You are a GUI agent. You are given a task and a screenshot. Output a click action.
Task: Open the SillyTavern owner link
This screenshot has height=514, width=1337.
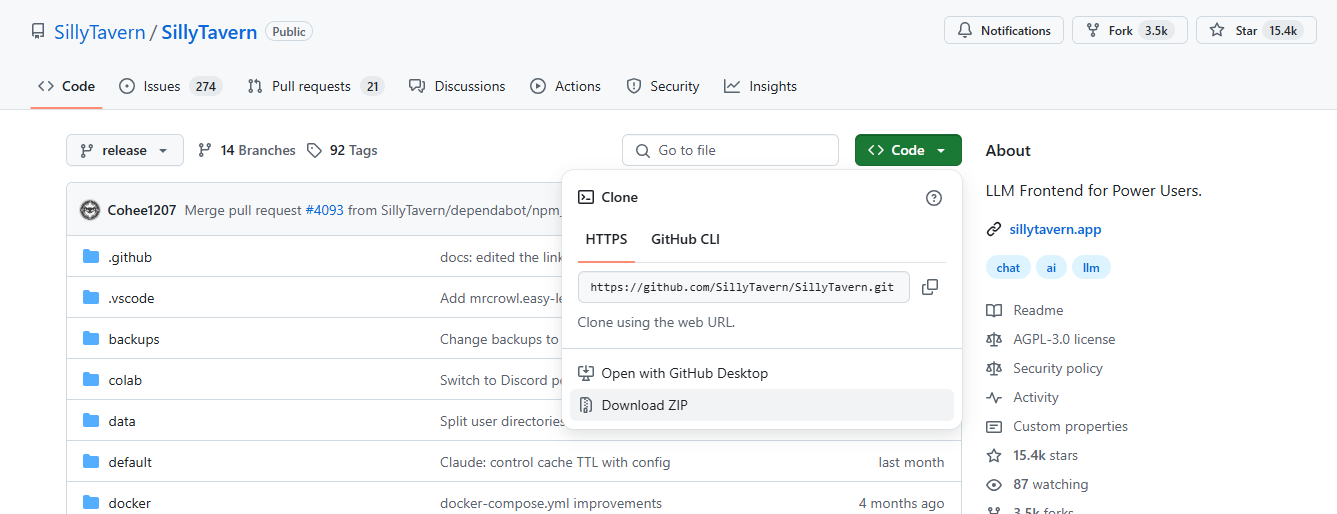99,31
